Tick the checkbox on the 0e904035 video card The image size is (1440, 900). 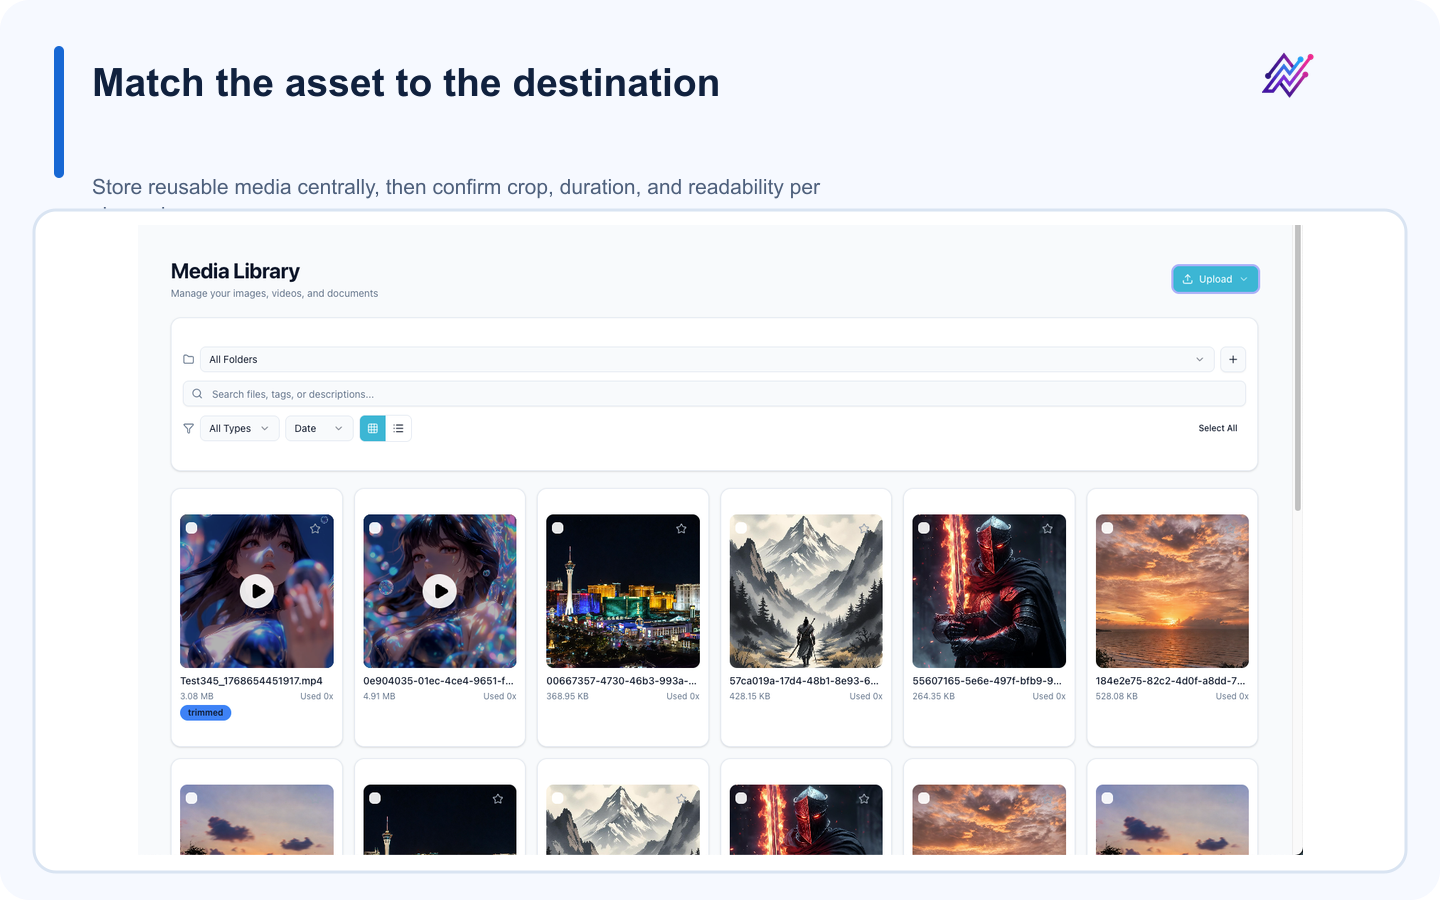[x=375, y=528]
